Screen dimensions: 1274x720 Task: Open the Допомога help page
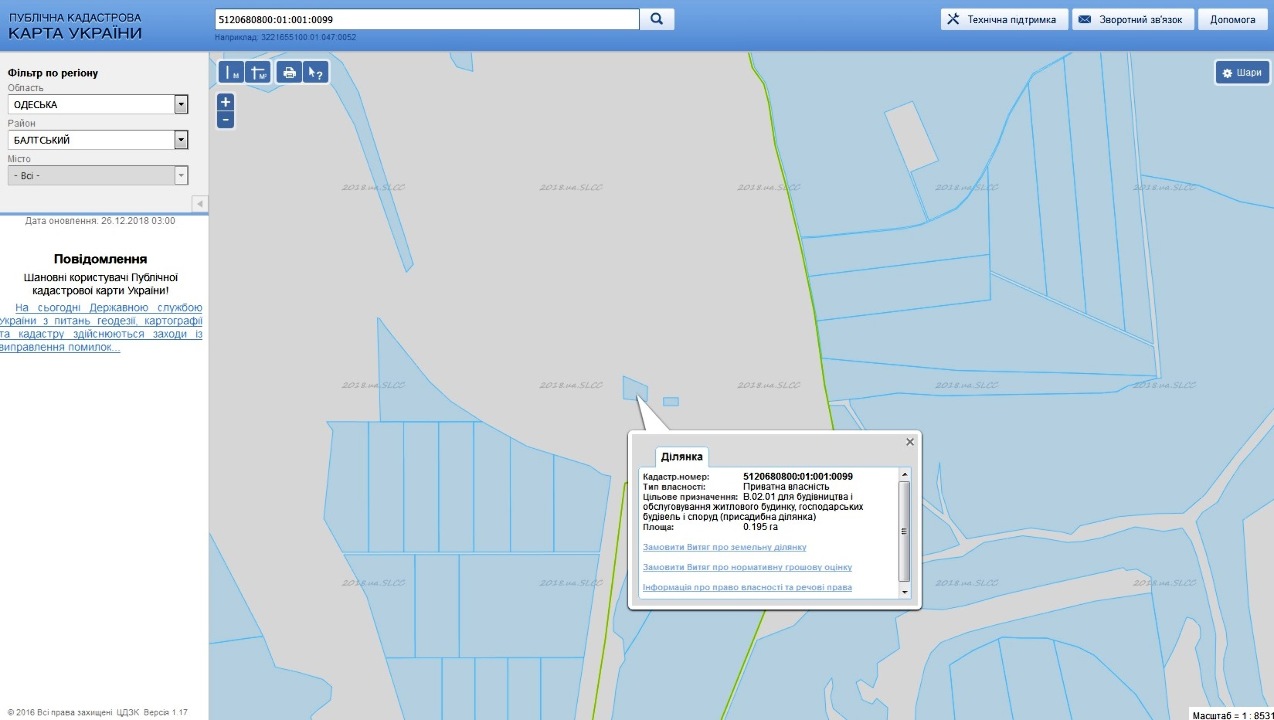[1232, 19]
